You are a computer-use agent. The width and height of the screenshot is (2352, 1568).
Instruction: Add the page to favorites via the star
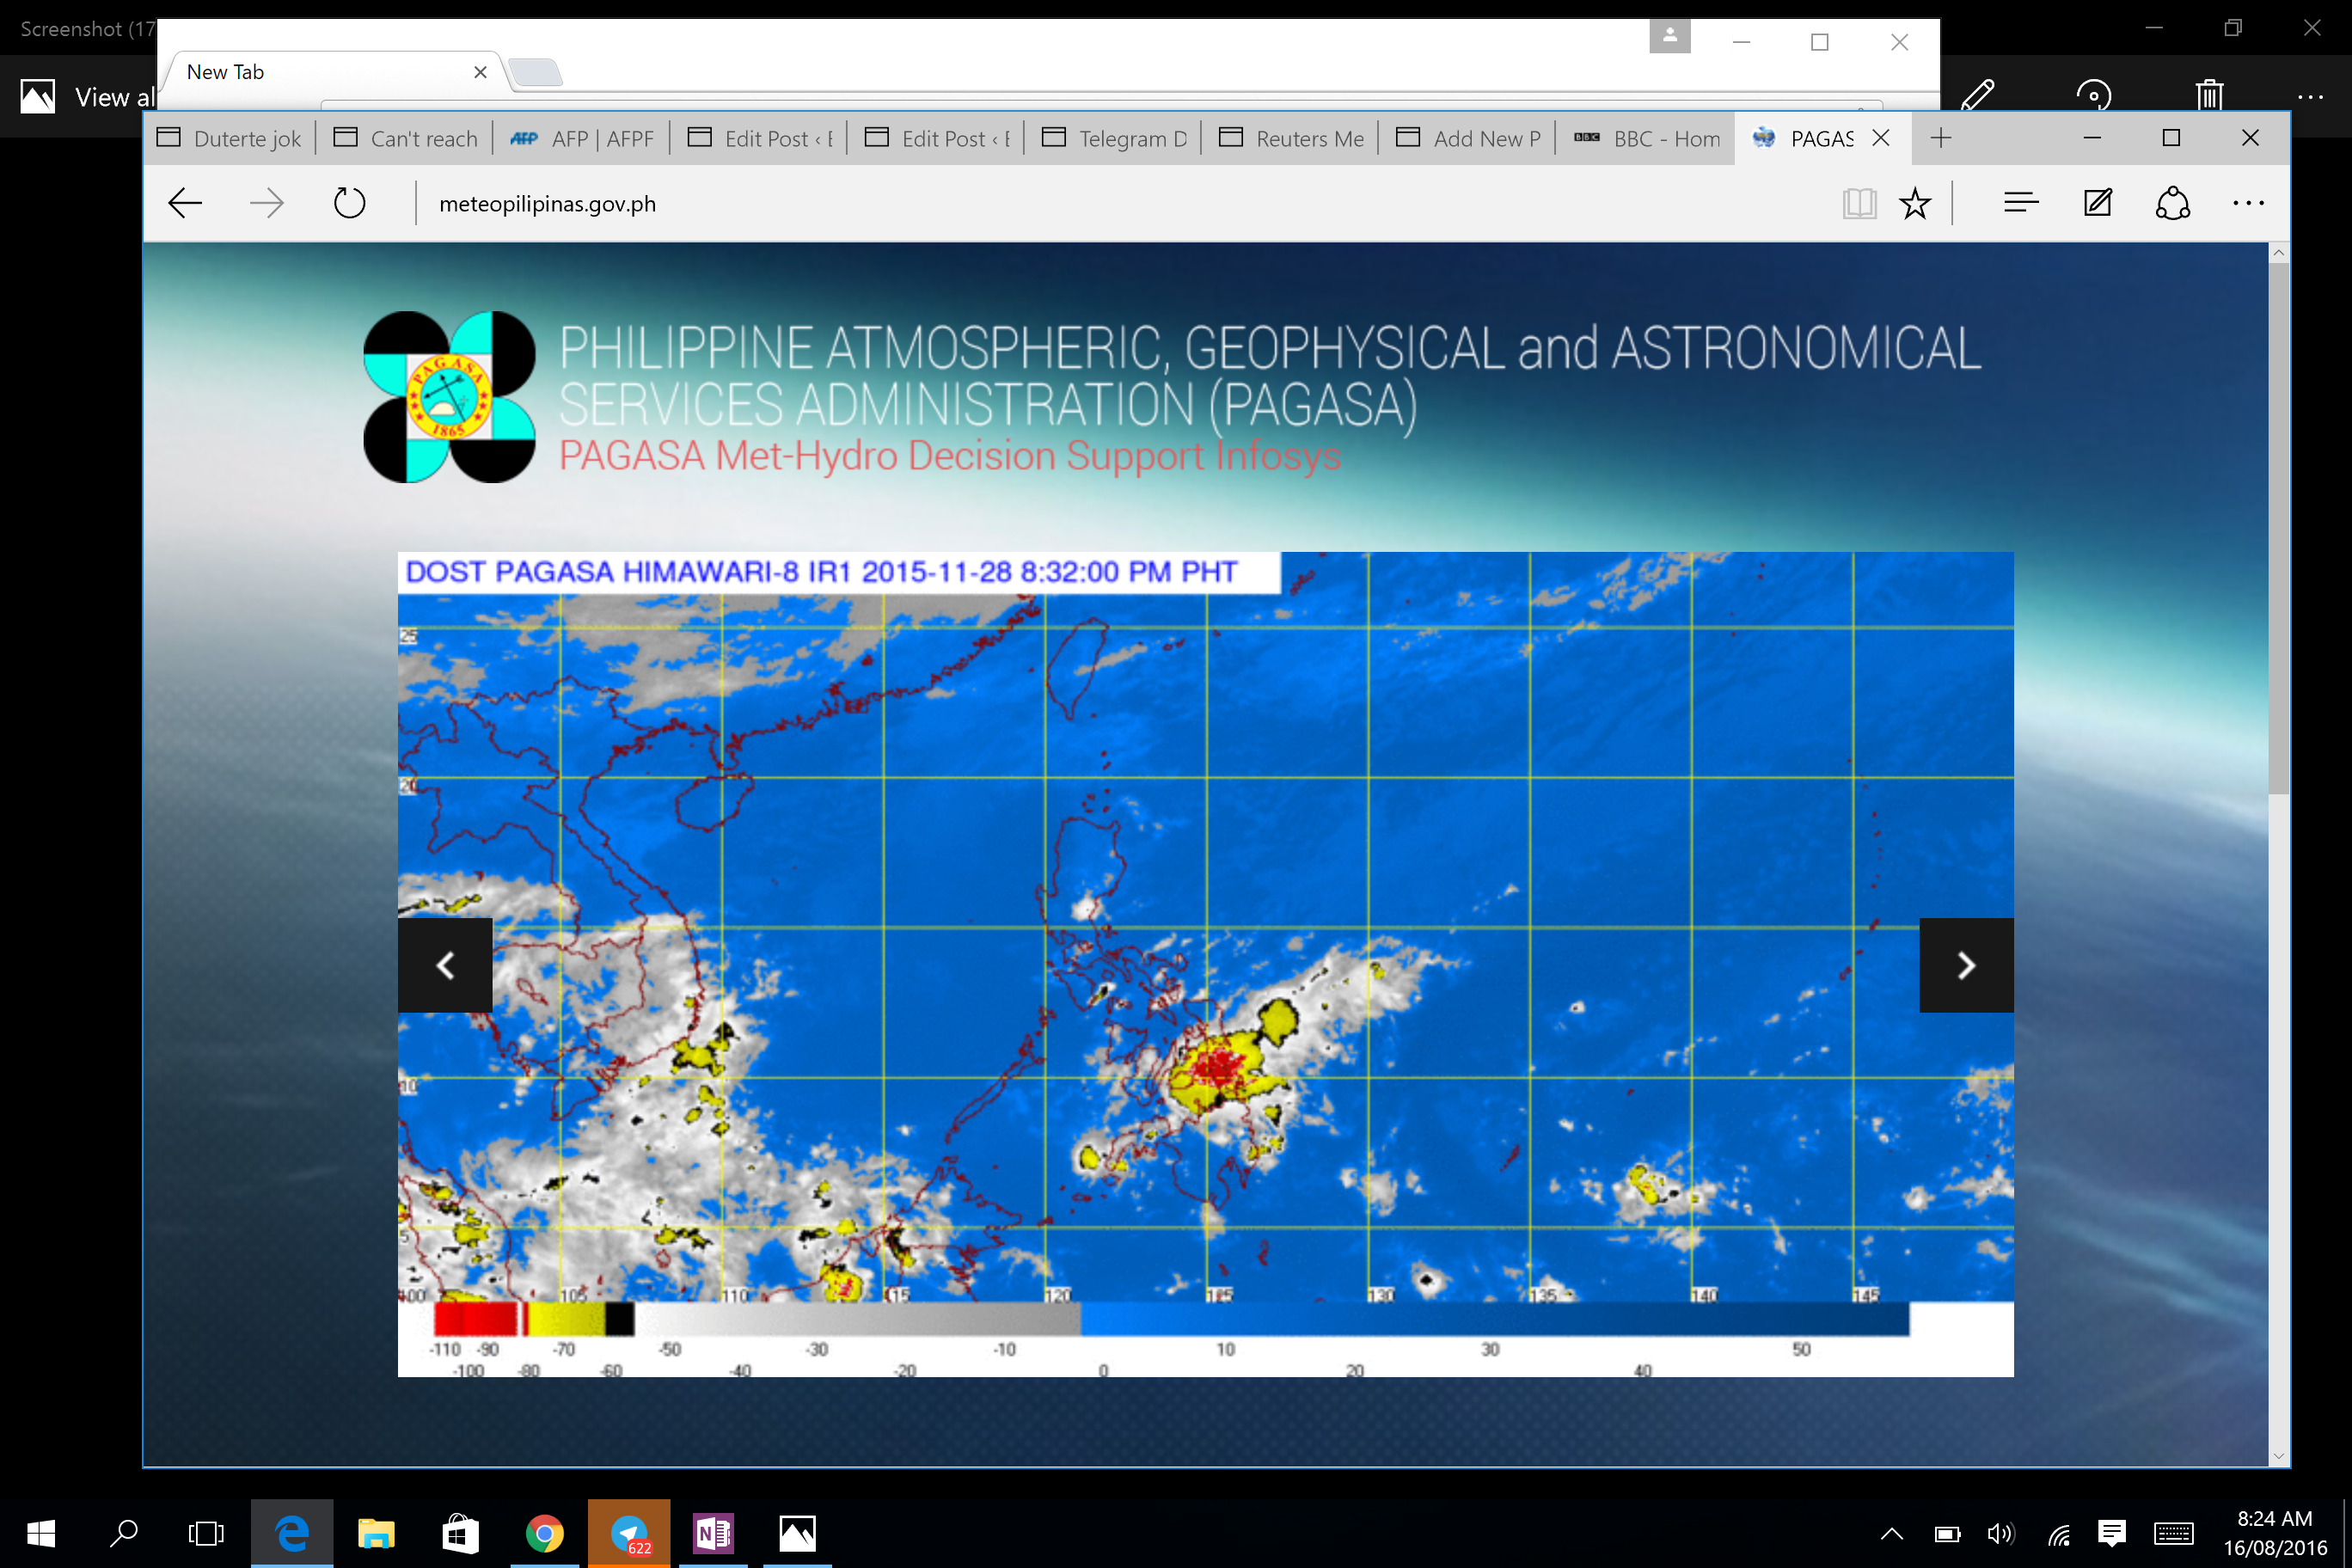[1914, 203]
